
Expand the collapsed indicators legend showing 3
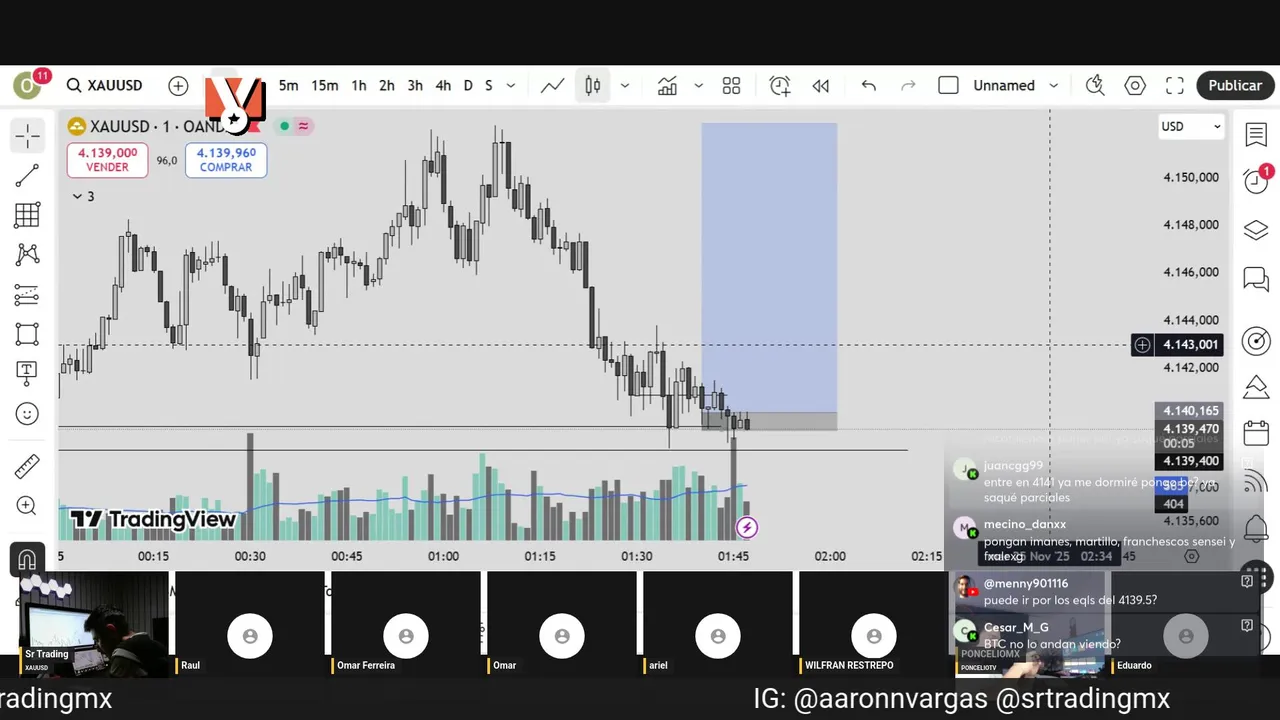[x=83, y=196]
